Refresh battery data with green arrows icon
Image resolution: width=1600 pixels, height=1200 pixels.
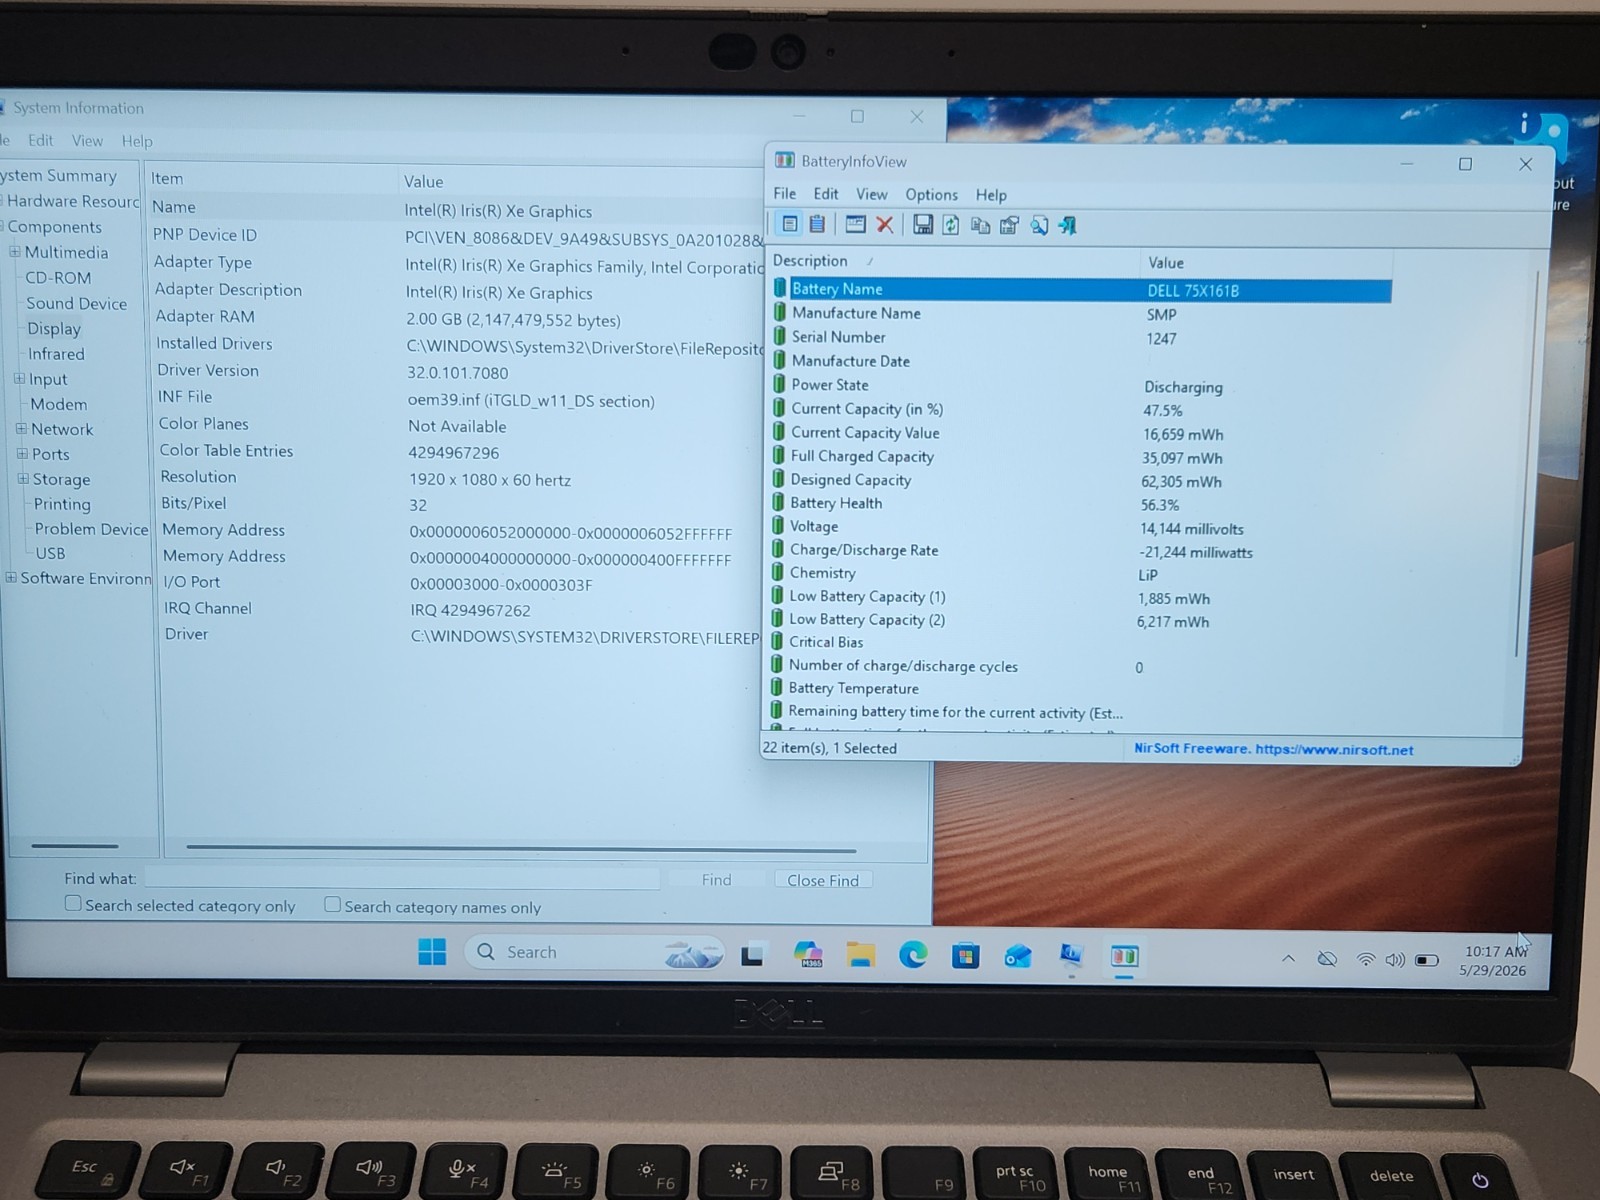[951, 225]
